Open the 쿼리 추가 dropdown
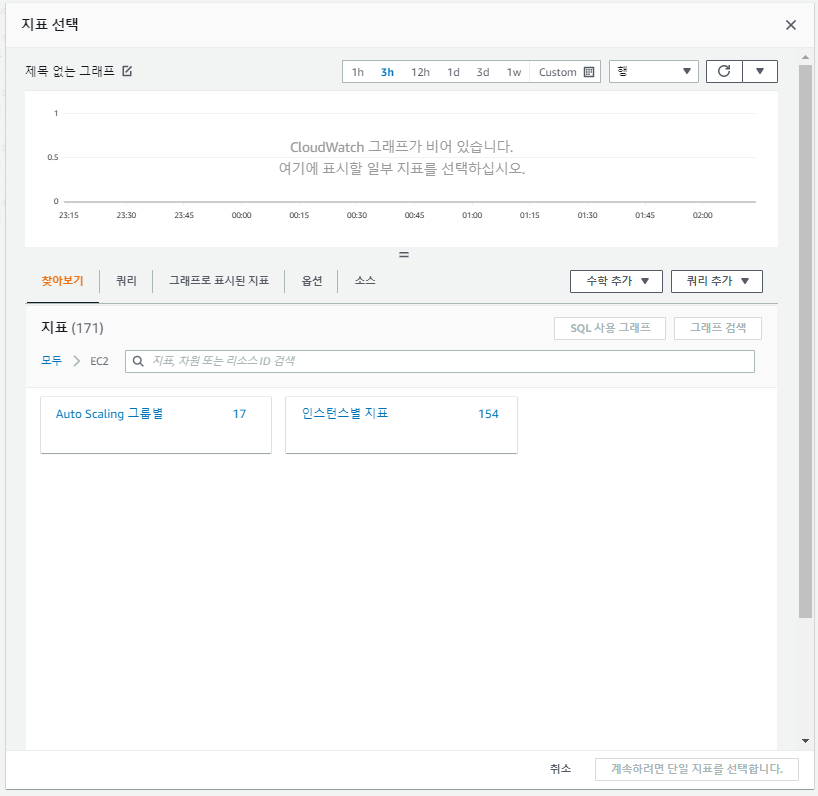 717,281
